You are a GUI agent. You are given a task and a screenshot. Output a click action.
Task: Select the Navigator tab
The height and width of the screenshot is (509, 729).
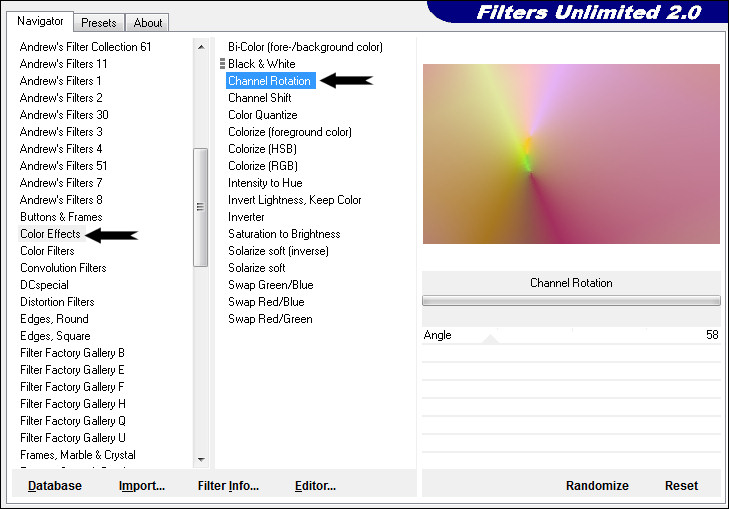[x=40, y=21]
